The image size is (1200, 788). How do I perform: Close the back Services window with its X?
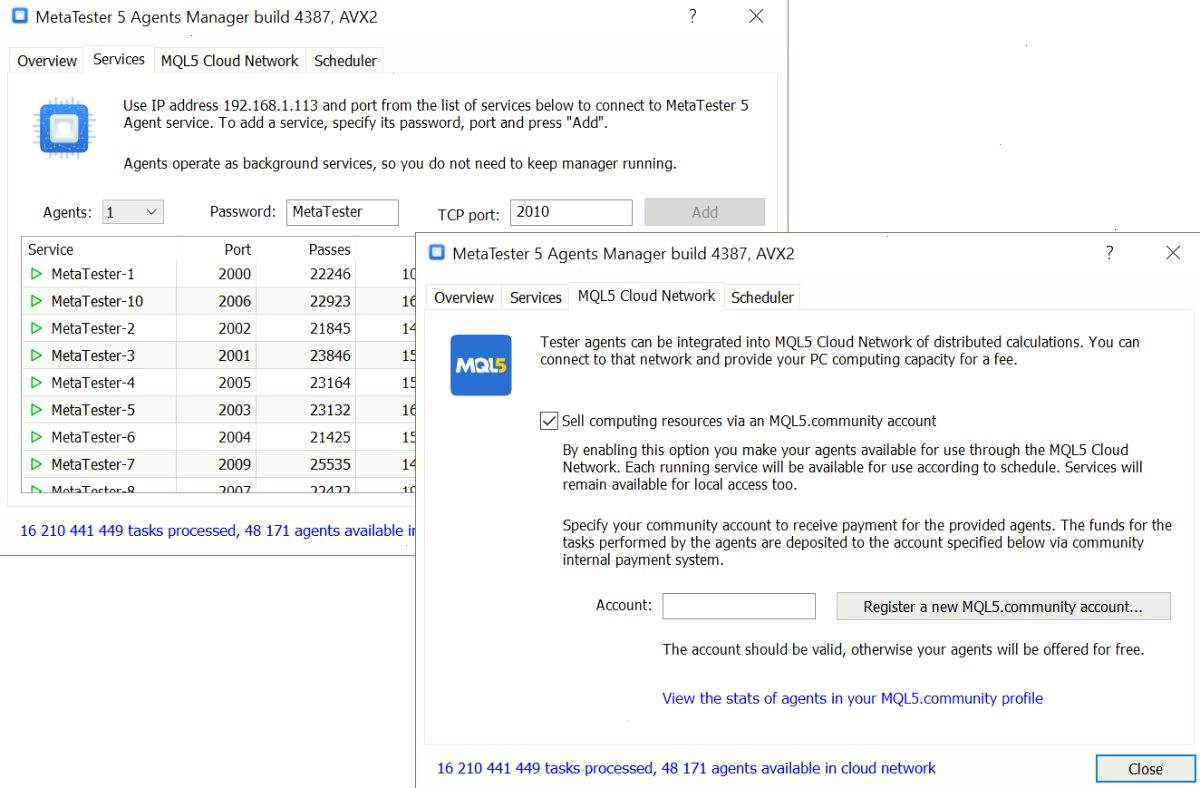(757, 16)
